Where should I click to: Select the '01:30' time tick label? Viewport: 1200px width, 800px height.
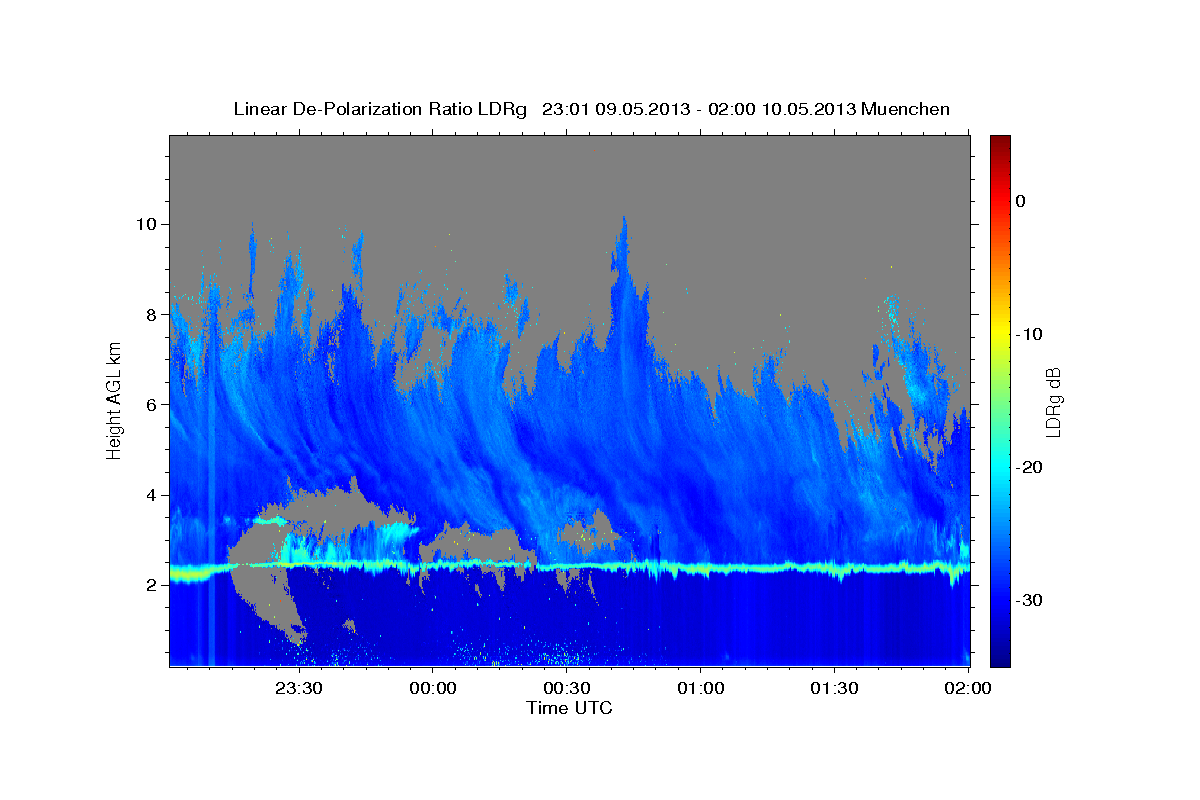(835, 688)
